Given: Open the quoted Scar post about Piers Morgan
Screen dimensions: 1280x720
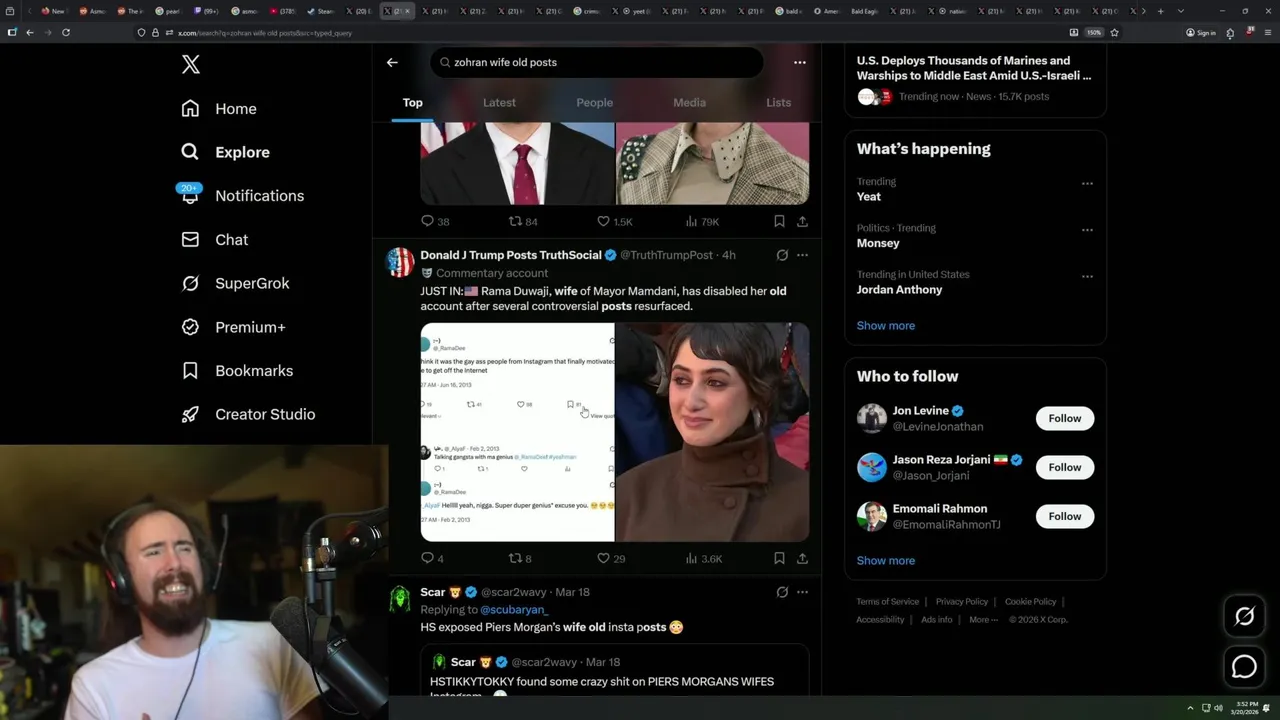Looking at the screenshot, I should 614,671.
